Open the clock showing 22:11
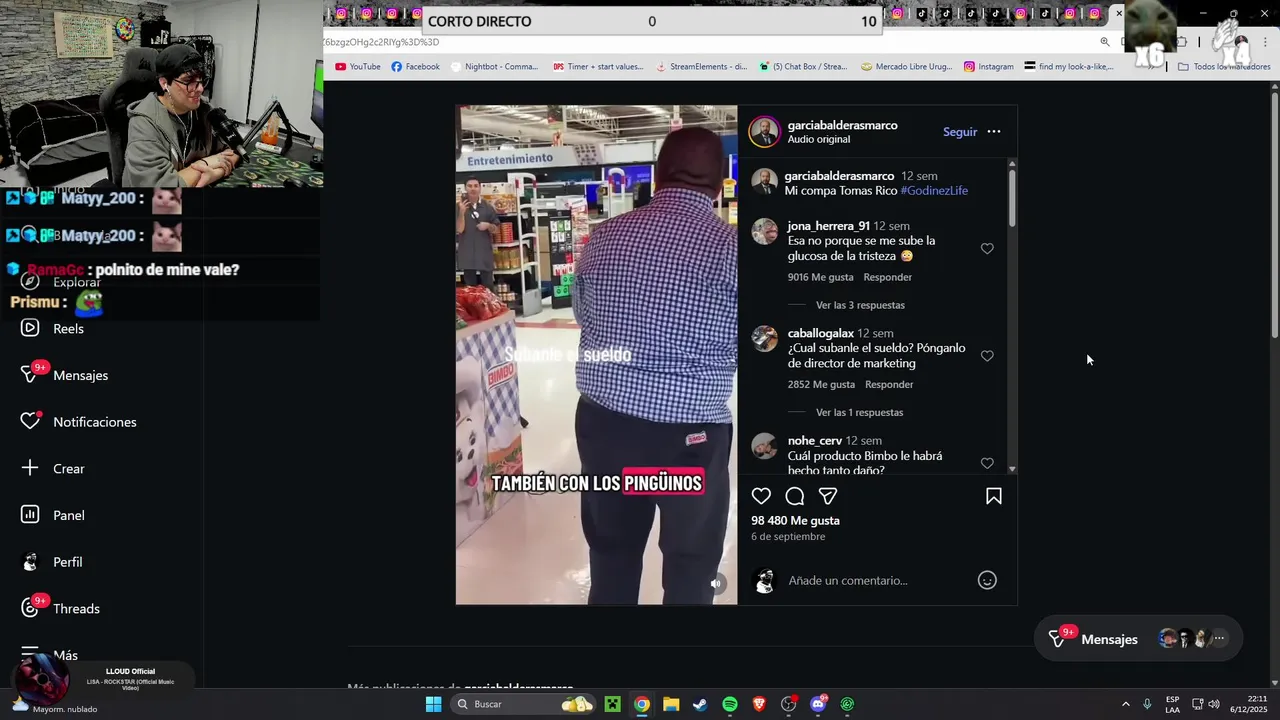Viewport: 1280px width, 720px height. point(1248,704)
